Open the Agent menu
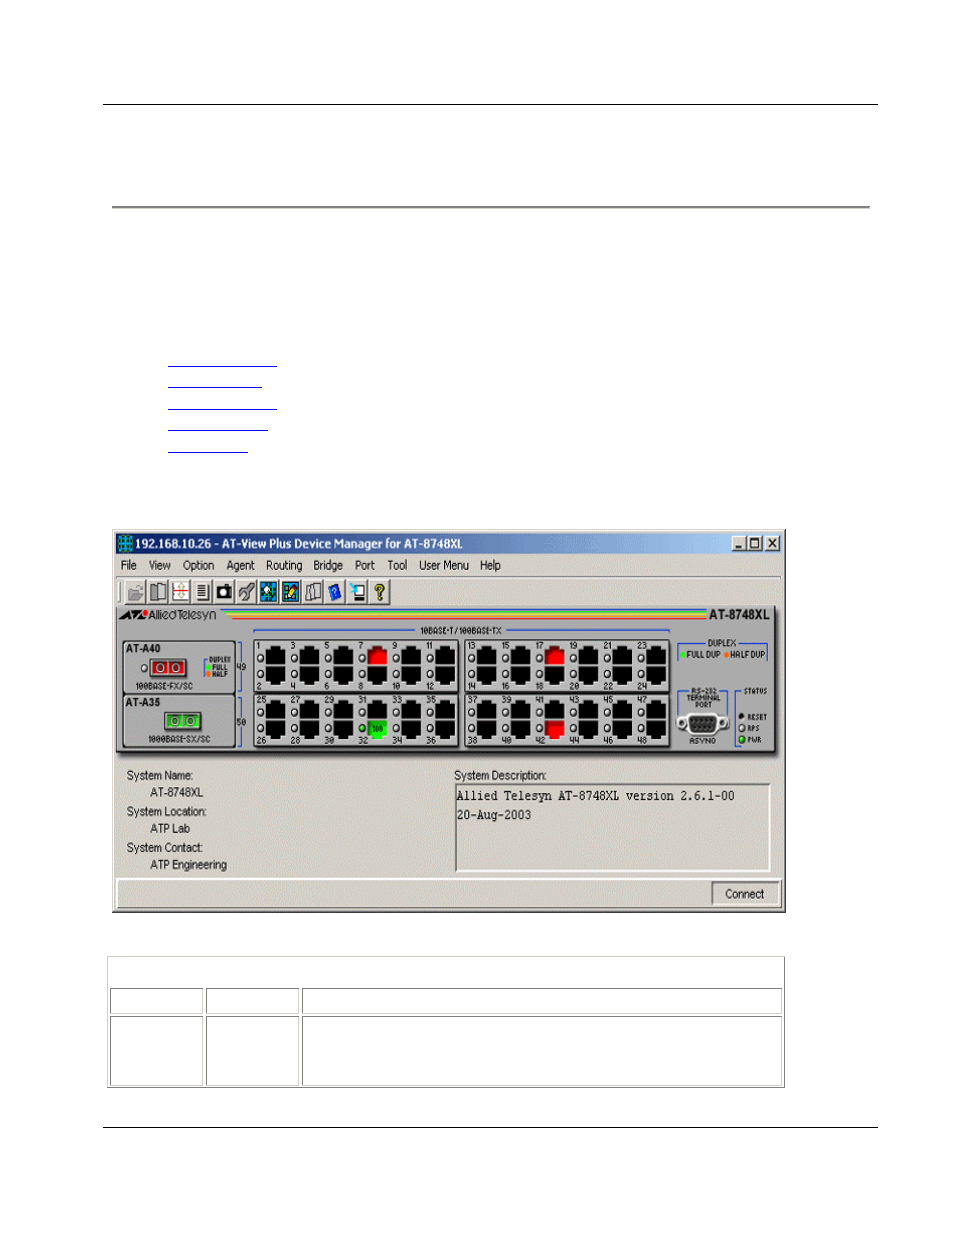 click(240, 566)
